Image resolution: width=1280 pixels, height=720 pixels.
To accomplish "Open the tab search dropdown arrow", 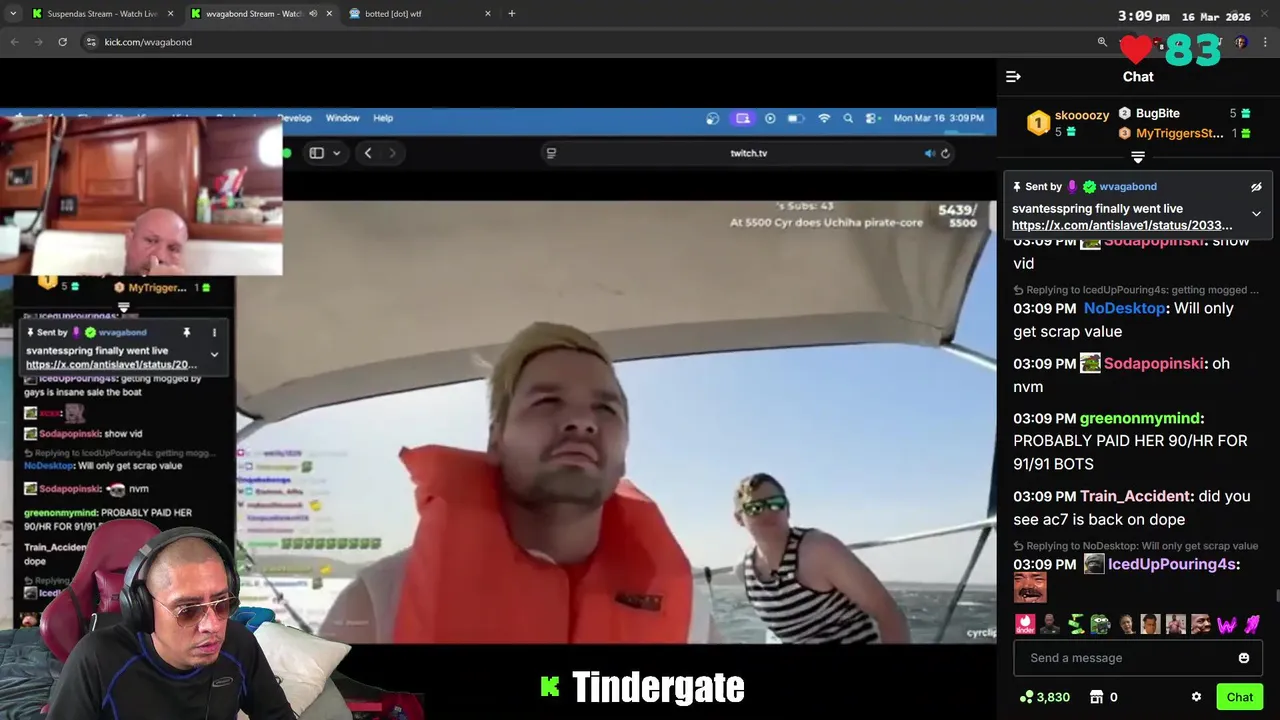I will click(12, 14).
